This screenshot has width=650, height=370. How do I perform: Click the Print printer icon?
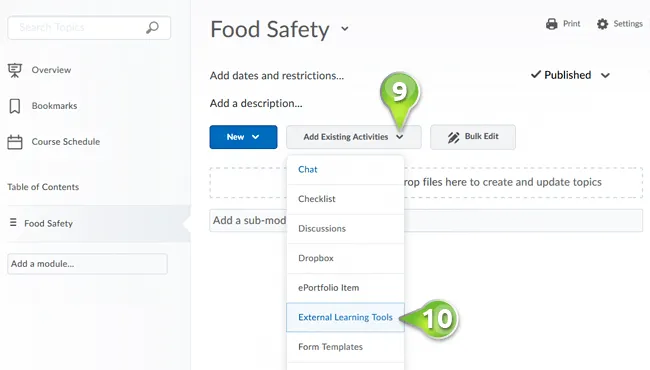552,24
